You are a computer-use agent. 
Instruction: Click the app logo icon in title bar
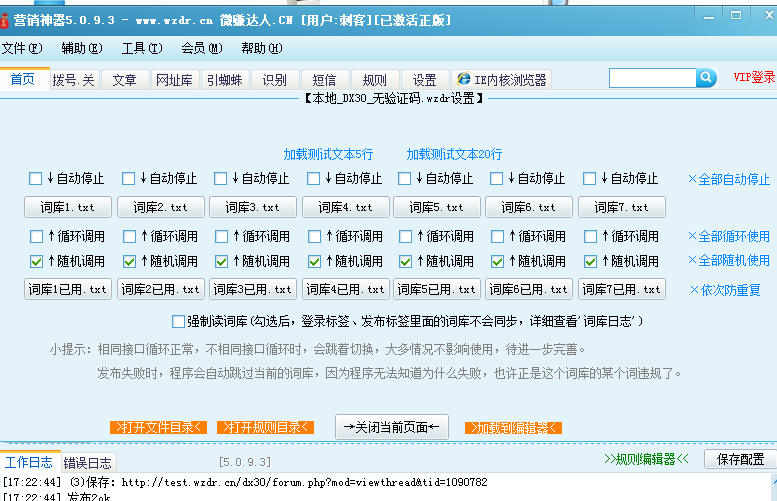[x=4, y=20]
